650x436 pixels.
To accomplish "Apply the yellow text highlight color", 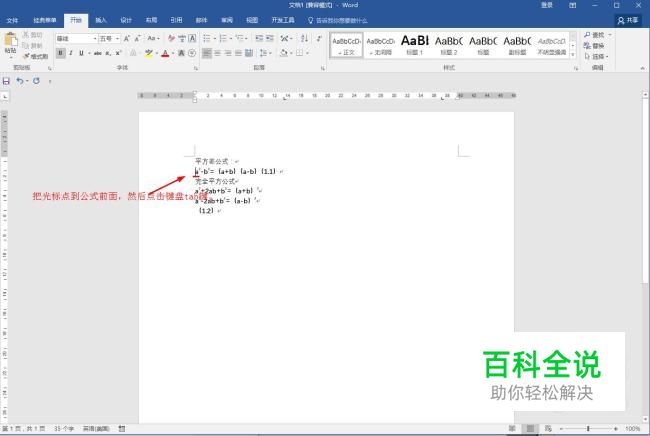I will click(148, 53).
